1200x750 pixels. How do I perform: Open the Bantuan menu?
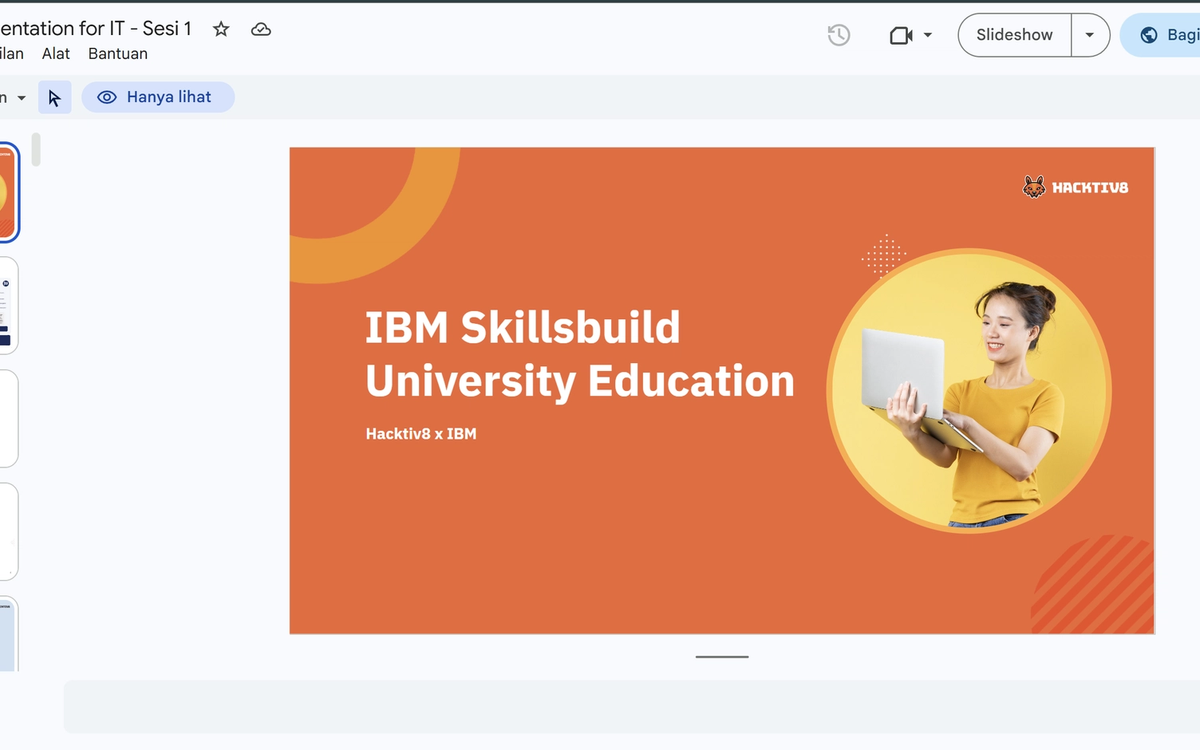(118, 54)
